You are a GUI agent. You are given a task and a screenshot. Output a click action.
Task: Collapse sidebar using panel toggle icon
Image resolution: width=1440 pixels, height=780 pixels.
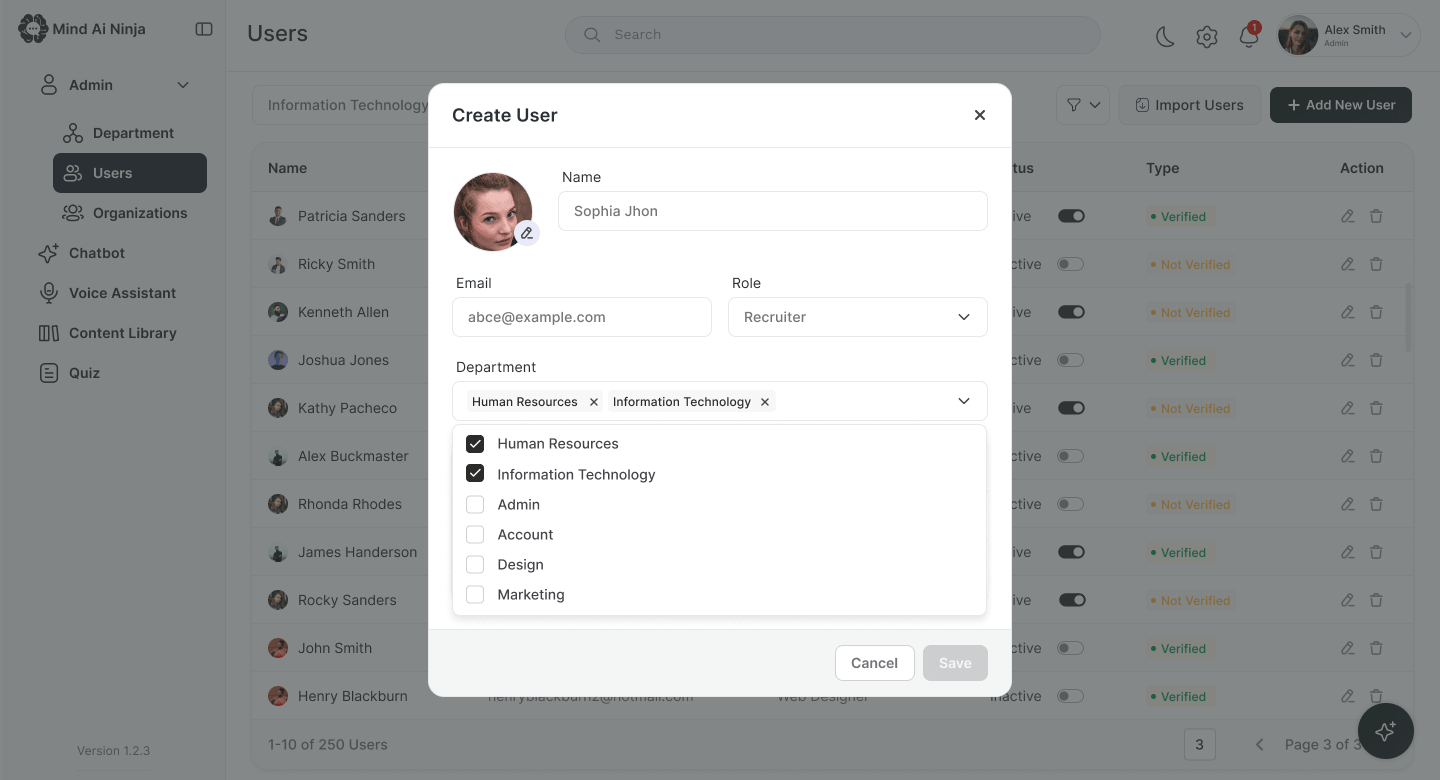pyautogui.click(x=204, y=29)
